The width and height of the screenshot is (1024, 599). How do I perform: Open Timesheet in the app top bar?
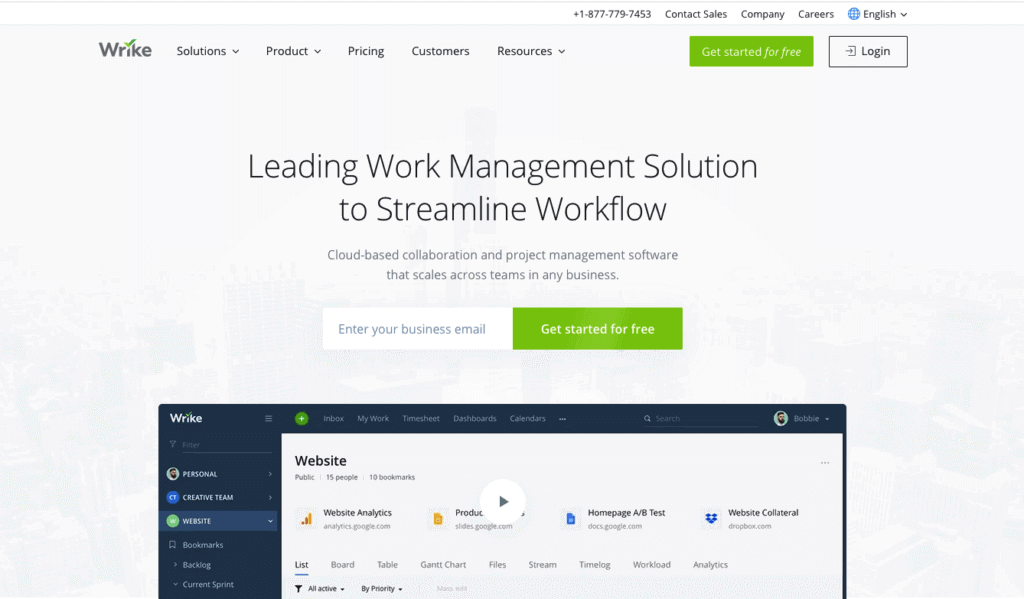click(421, 419)
